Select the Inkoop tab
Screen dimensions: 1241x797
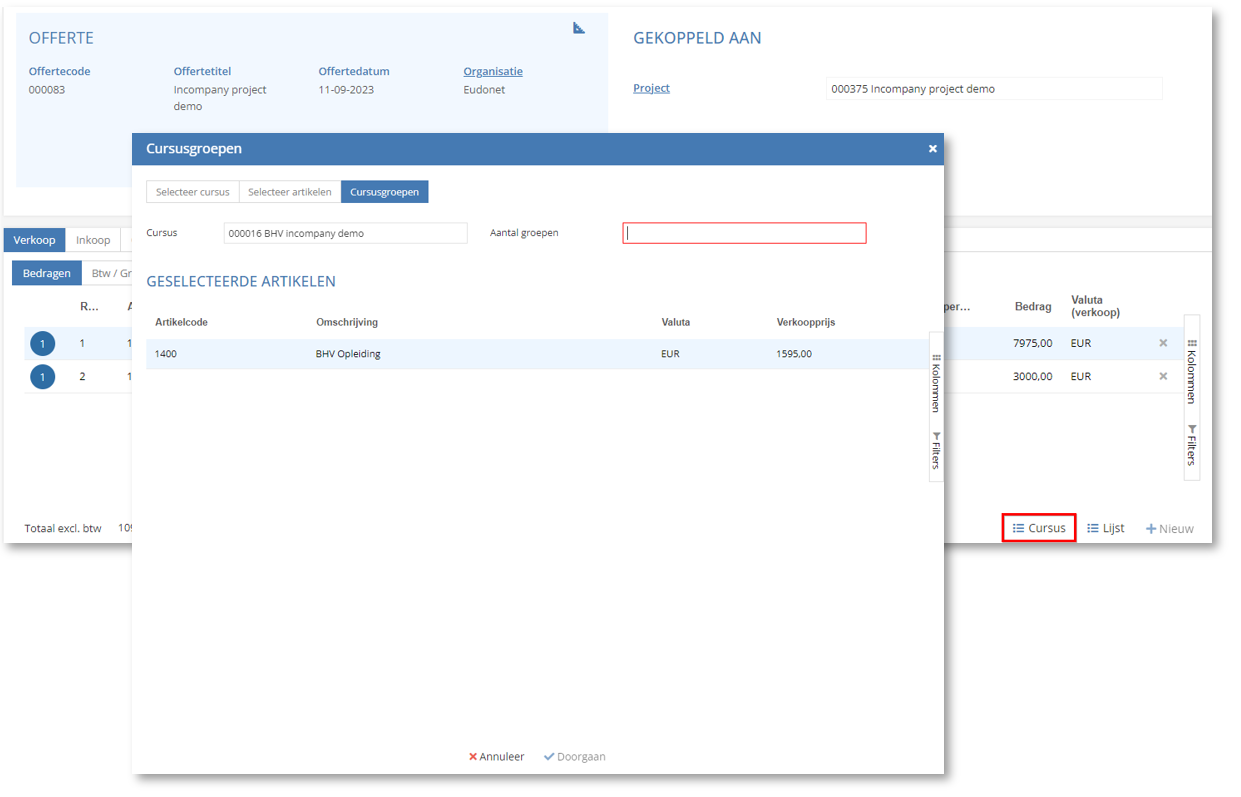[93, 240]
